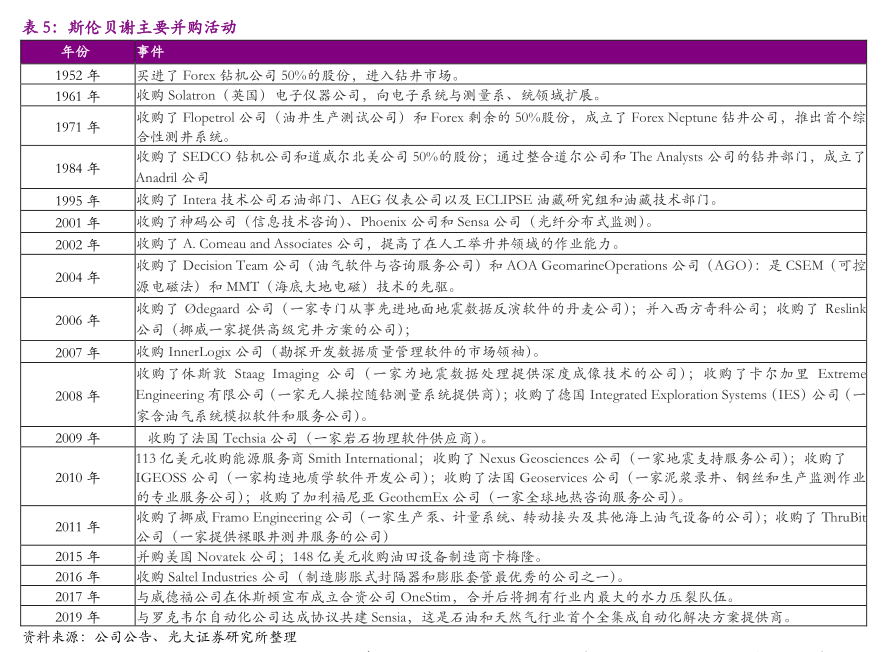Click the '2010 年' year cell

coord(78,477)
